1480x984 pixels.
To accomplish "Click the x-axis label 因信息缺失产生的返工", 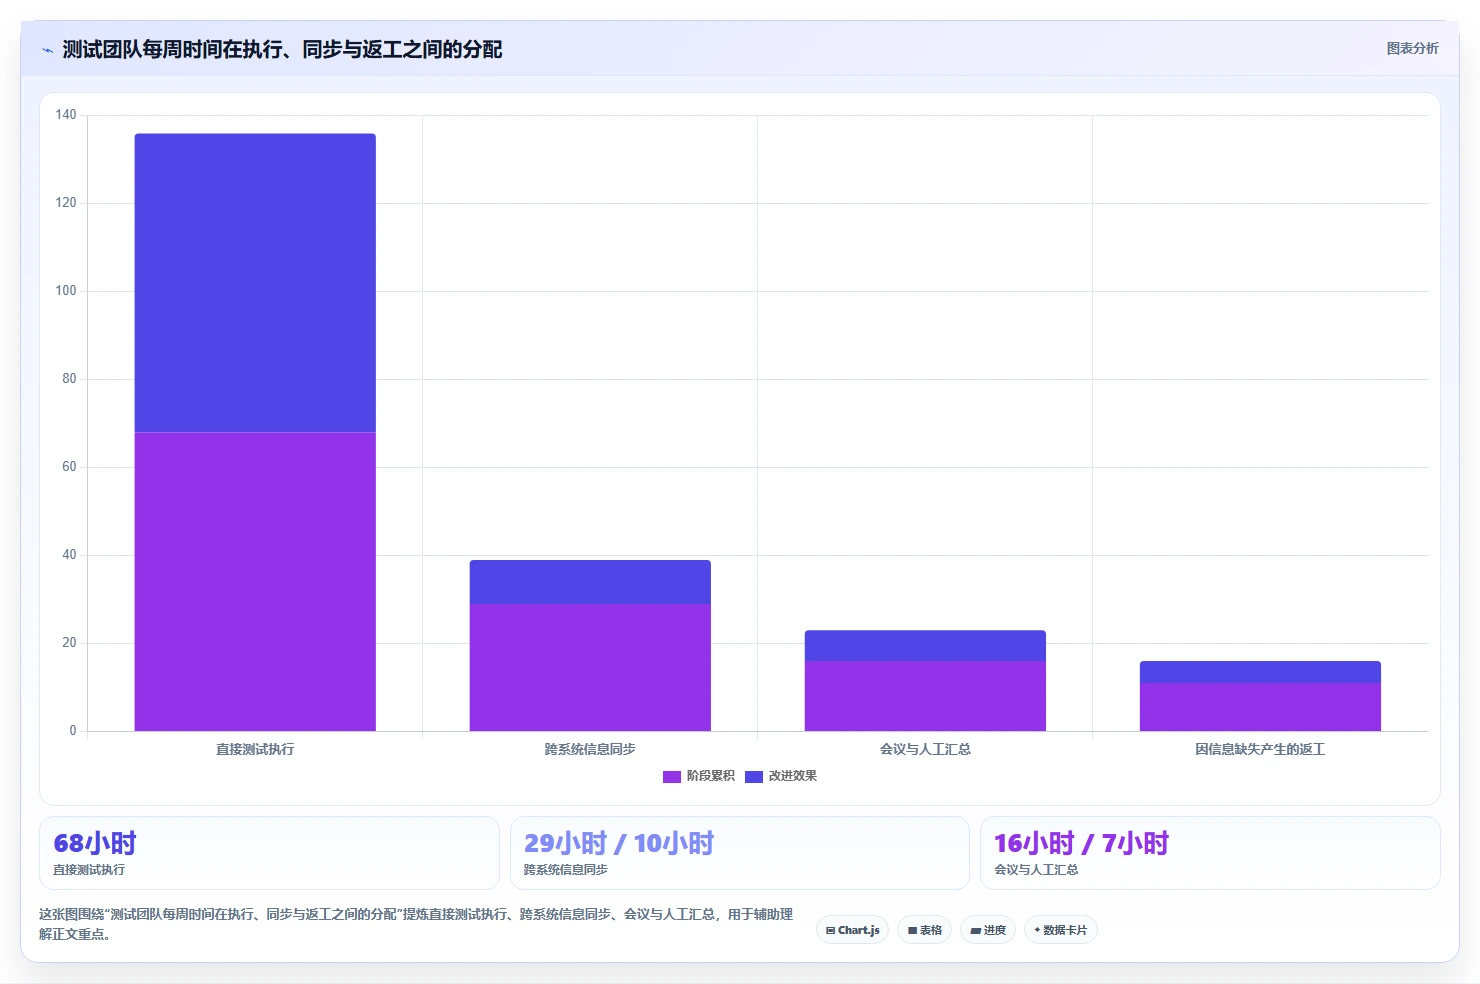I will point(1260,749).
